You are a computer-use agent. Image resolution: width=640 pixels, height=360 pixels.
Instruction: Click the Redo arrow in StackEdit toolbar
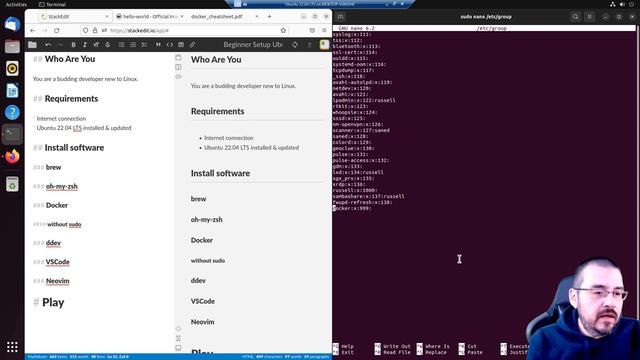click(60, 44)
